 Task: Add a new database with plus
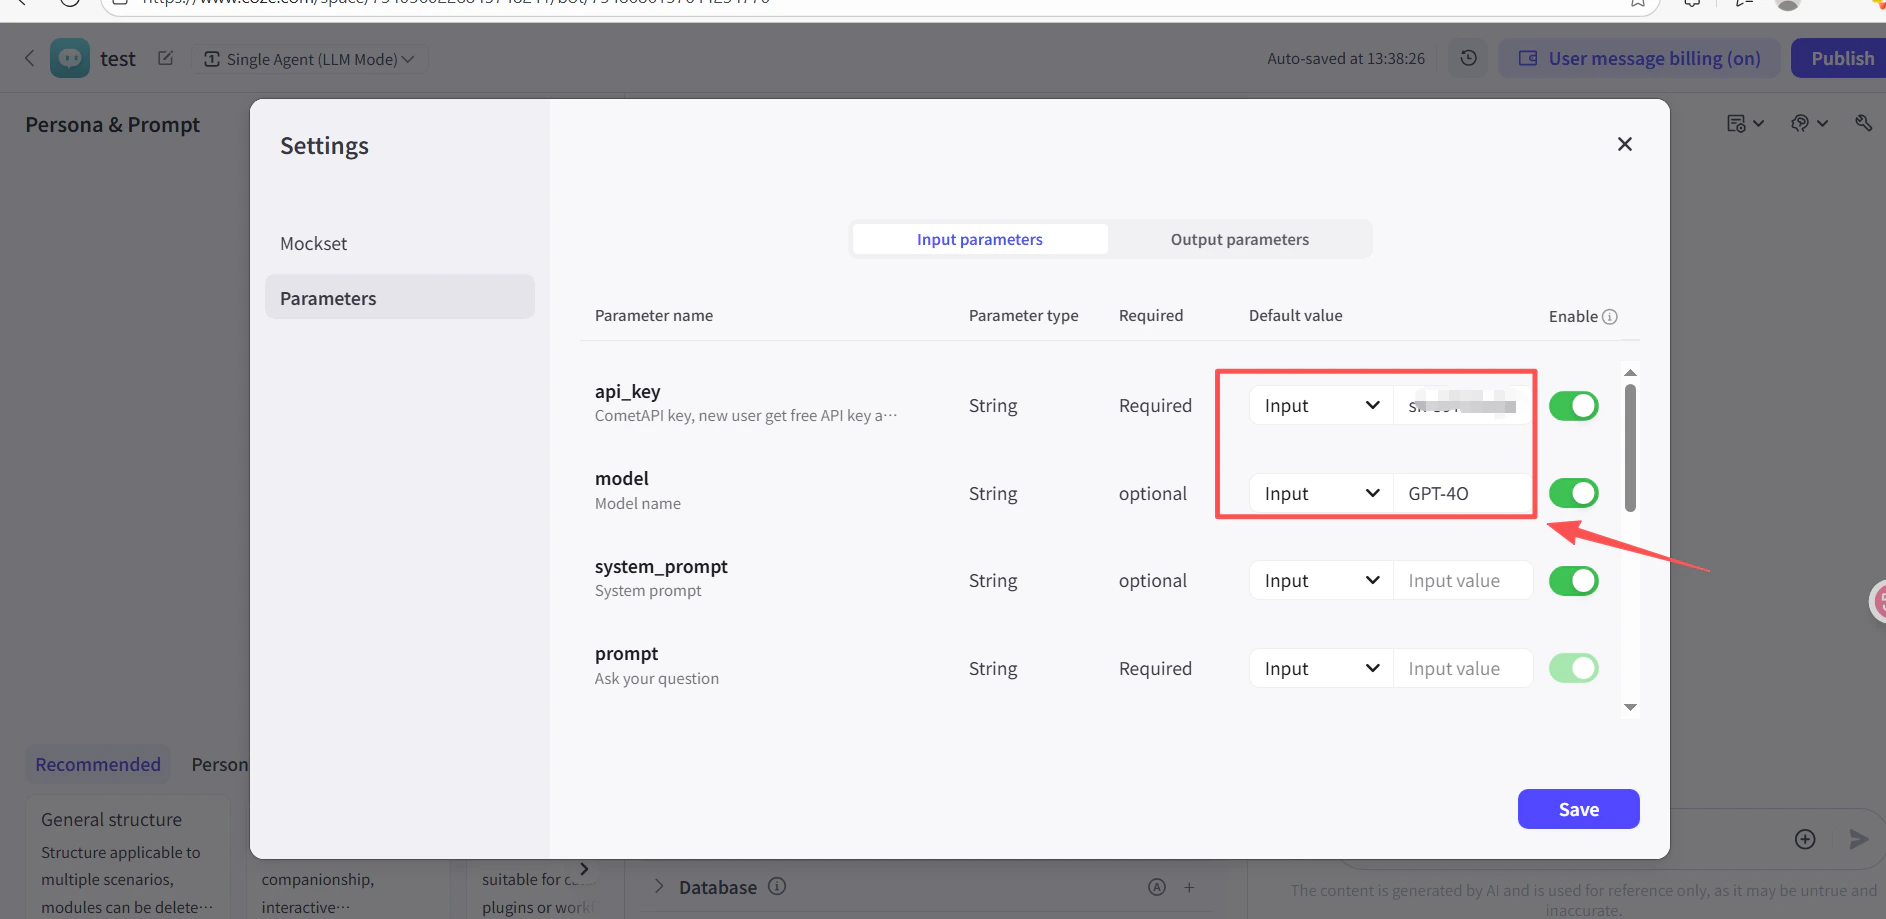[1189, 887]
